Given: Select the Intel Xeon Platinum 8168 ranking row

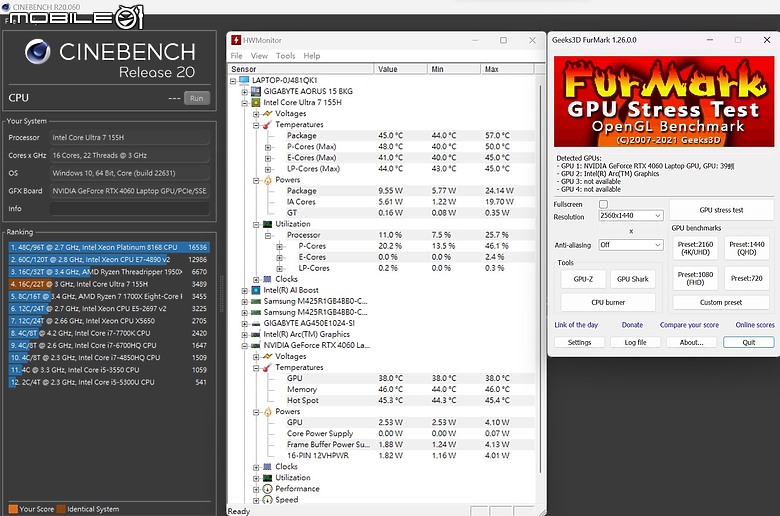Looking at the screenshot, I should 108,247.
